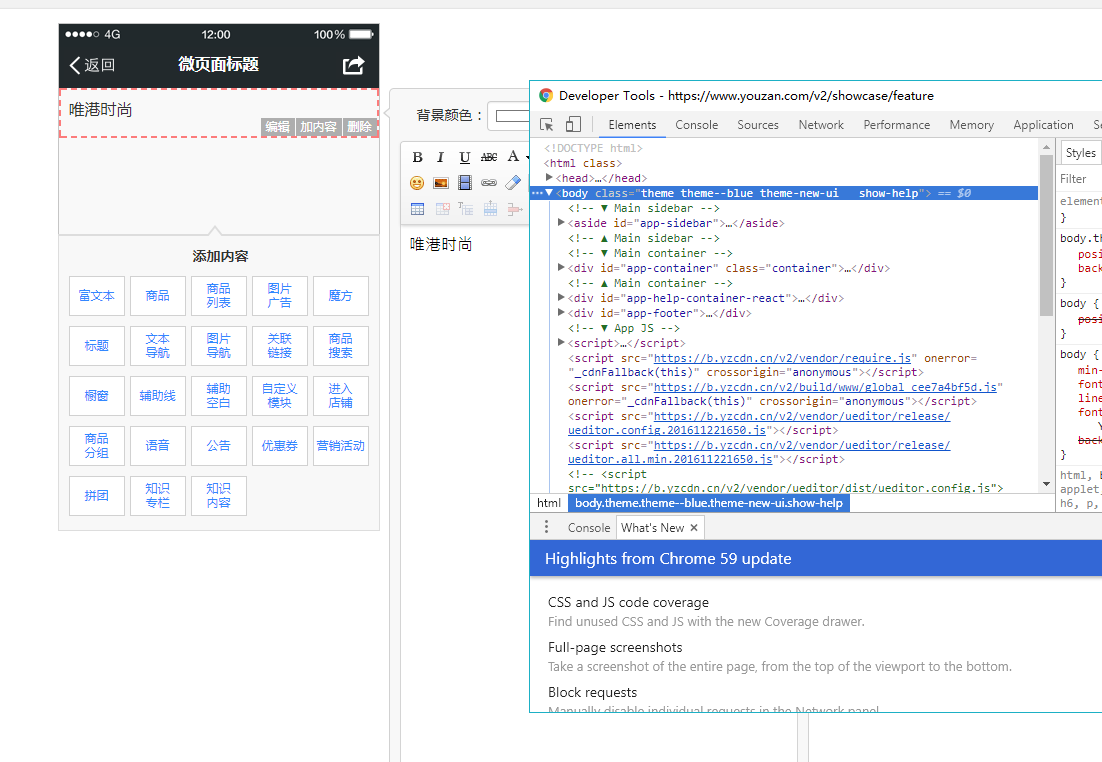Insert an image in the editor

[x=441, y=183]
